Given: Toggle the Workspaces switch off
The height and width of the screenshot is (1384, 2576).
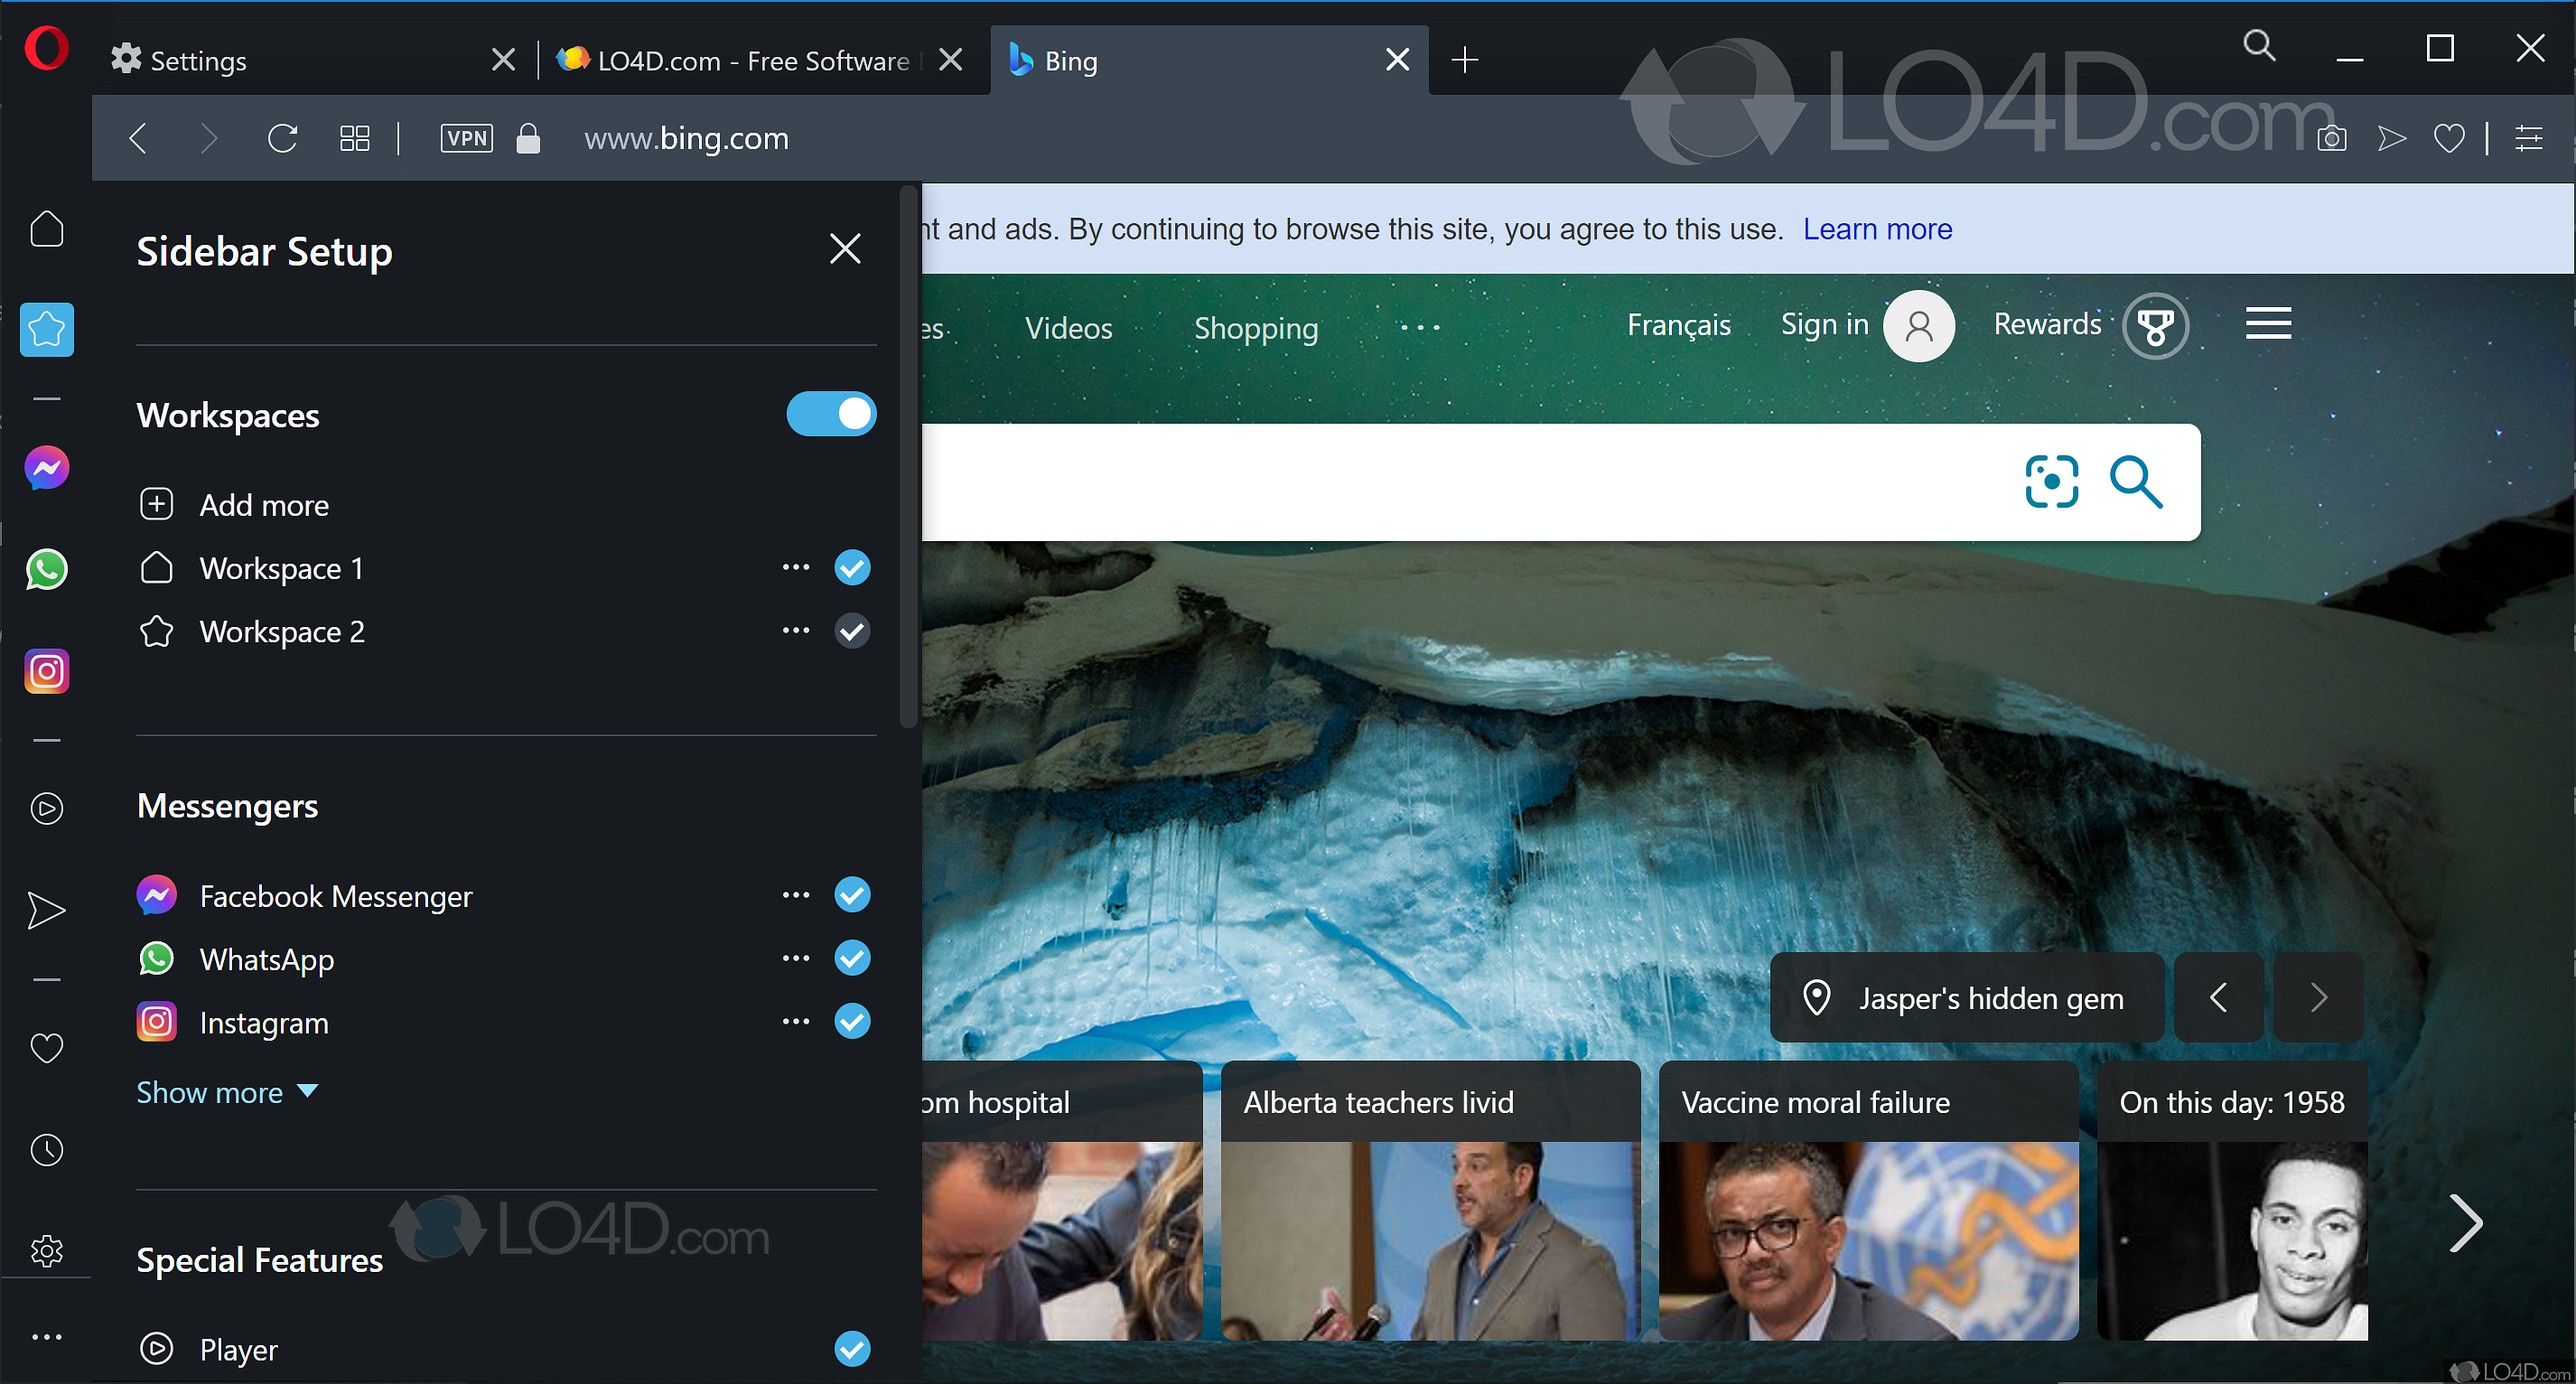Looking at the screenshot, I should [831, 414].
